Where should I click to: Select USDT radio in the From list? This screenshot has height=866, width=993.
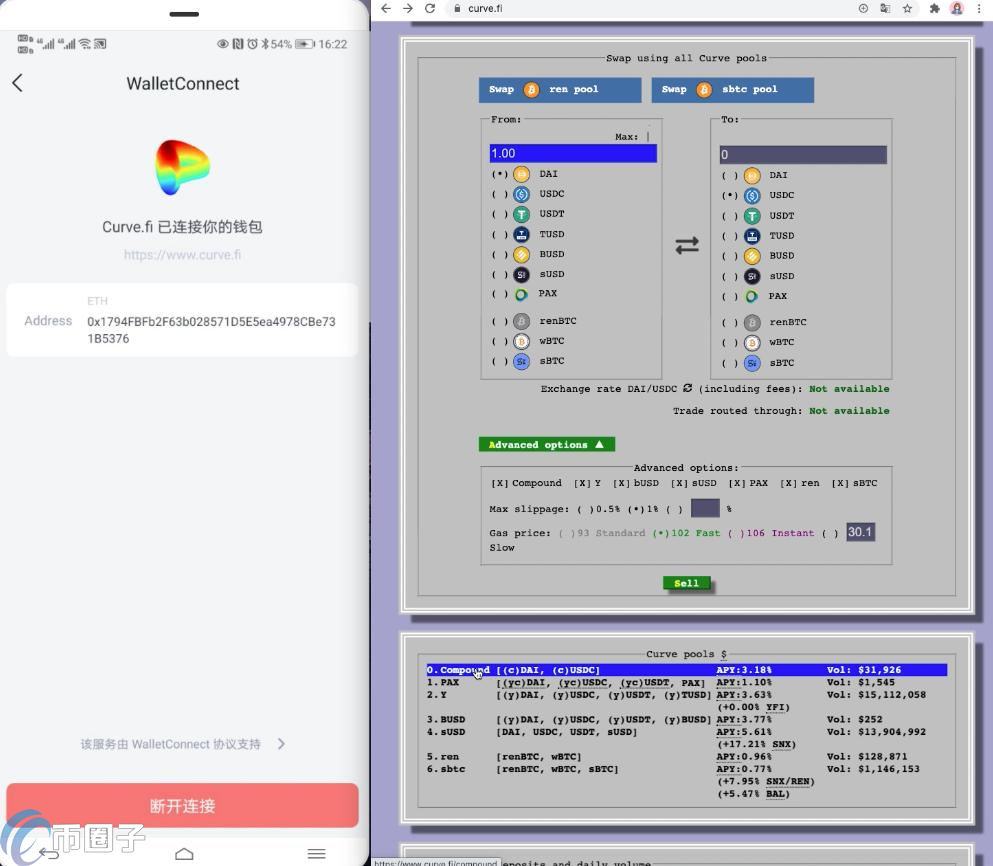(500, 214)
